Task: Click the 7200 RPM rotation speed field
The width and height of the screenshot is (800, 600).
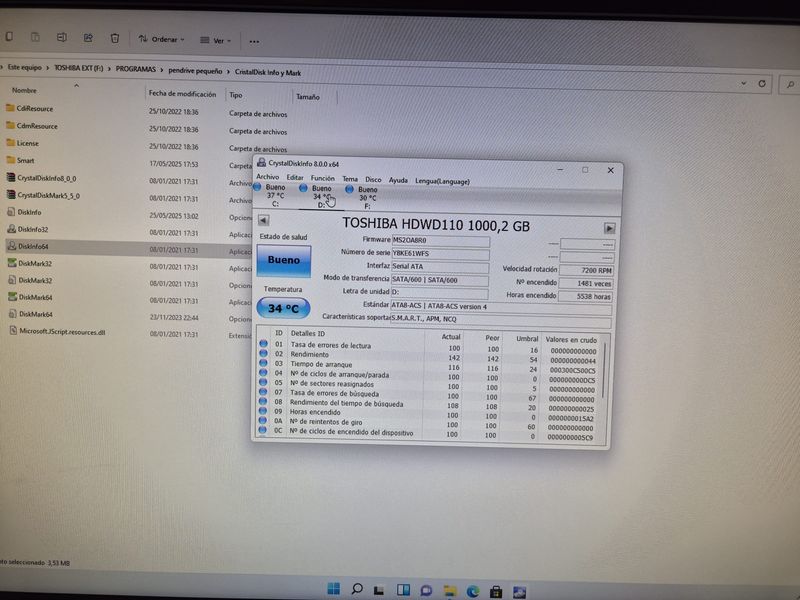Action: (586, 270)
